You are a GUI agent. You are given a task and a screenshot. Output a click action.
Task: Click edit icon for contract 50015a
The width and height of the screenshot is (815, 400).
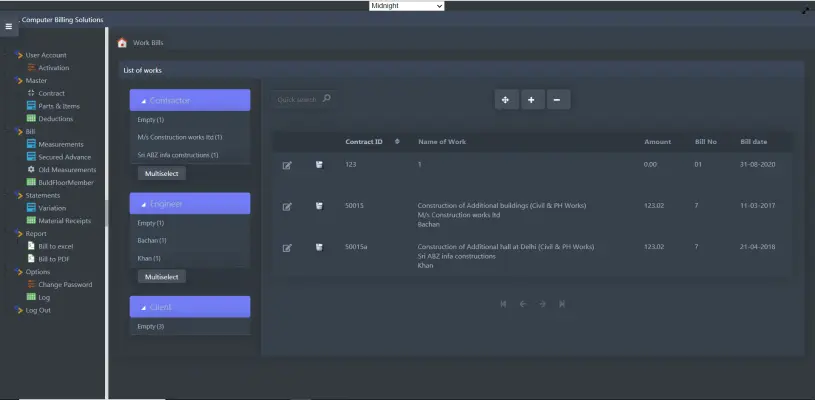tap(287, 247)
